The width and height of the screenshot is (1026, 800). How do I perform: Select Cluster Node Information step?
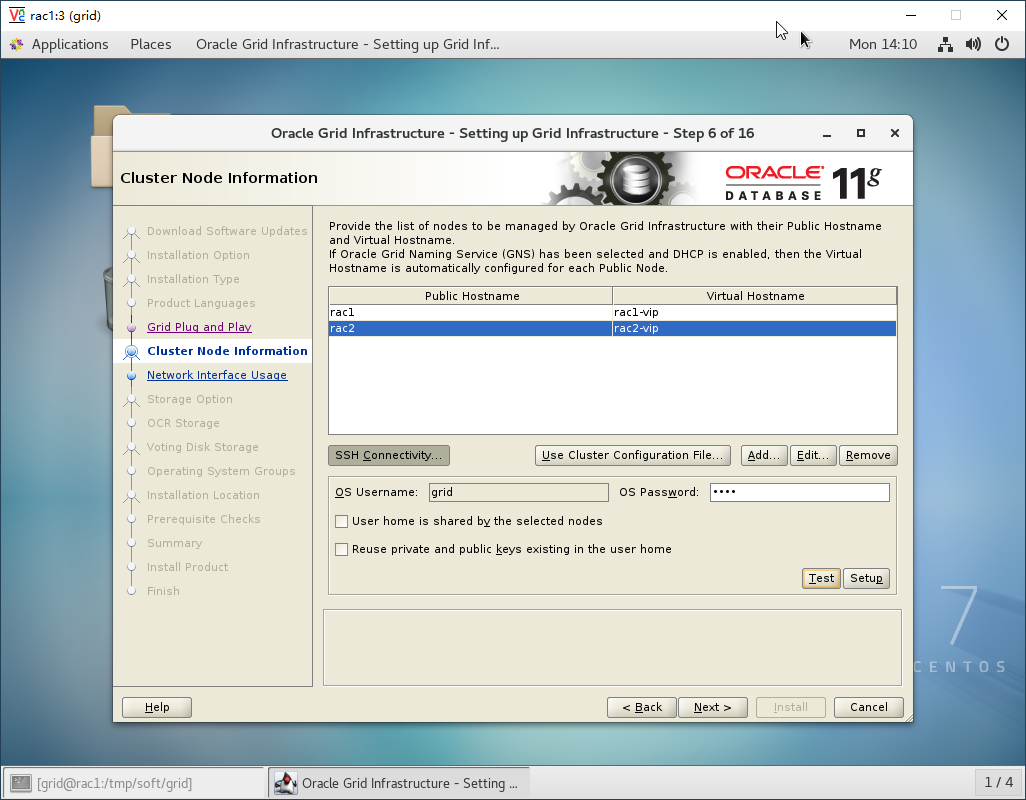(x=227, y=351)
